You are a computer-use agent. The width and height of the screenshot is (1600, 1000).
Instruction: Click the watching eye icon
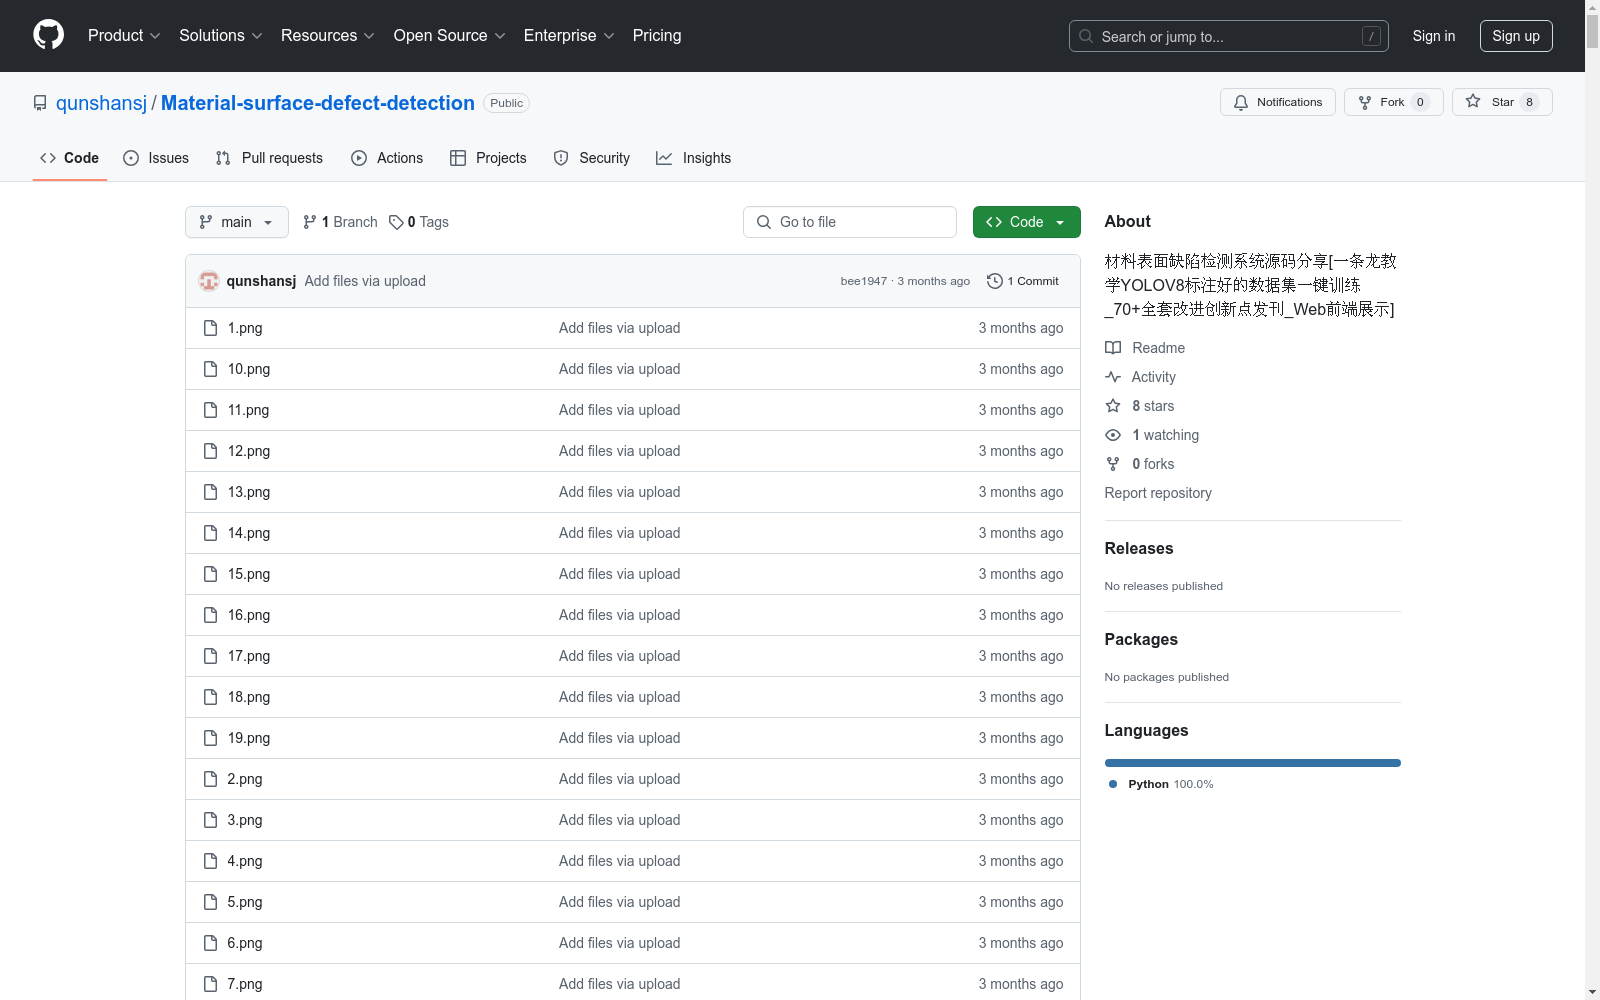pos(1113,435)
